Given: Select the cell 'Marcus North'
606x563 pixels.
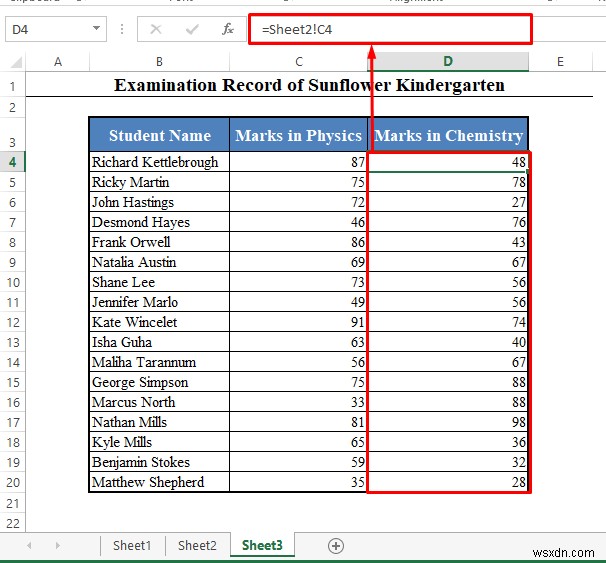Looking at the screenshot, I should click(159, 402).
